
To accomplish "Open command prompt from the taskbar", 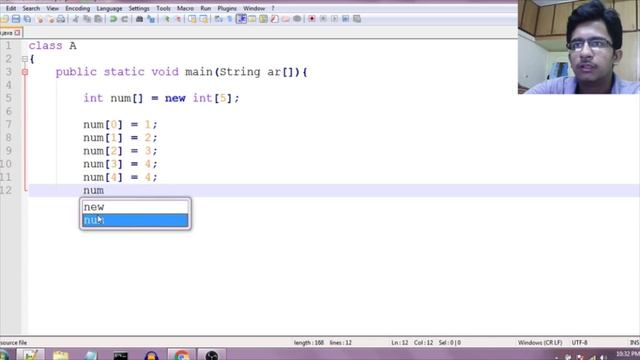I will pyautogui.click(x=120, y=356).
